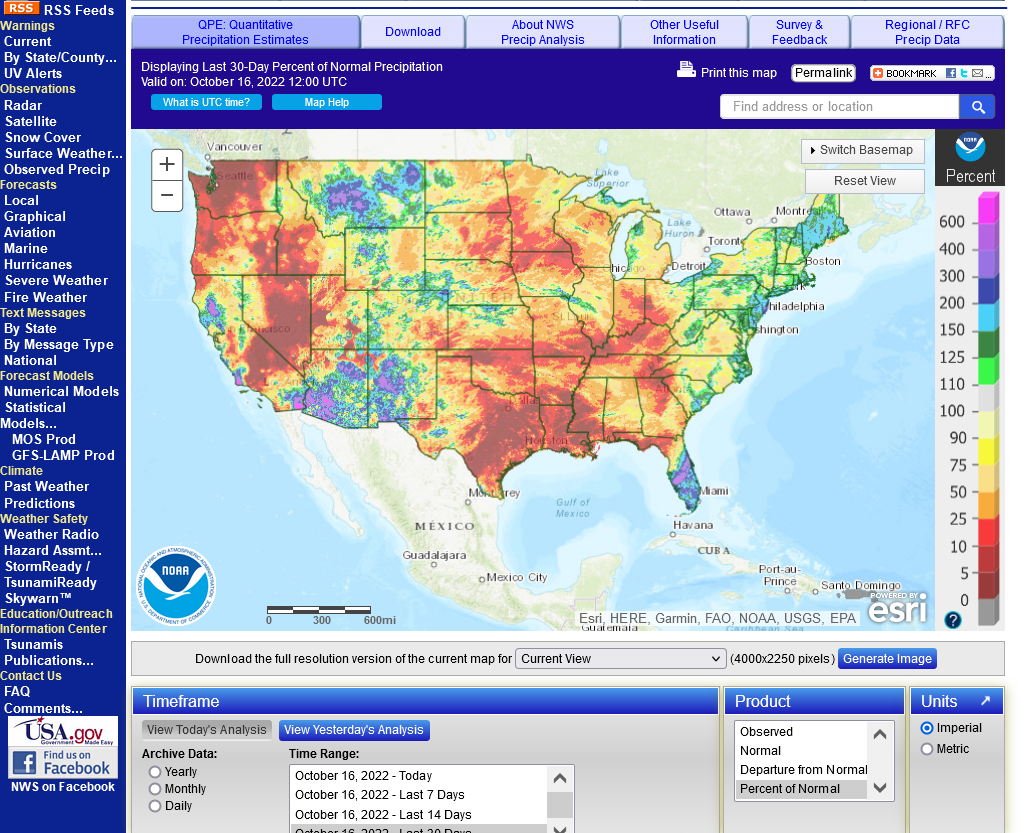Click the magenta 600 percent legend swatch
Screen dimensions: 1028x833
988,208
